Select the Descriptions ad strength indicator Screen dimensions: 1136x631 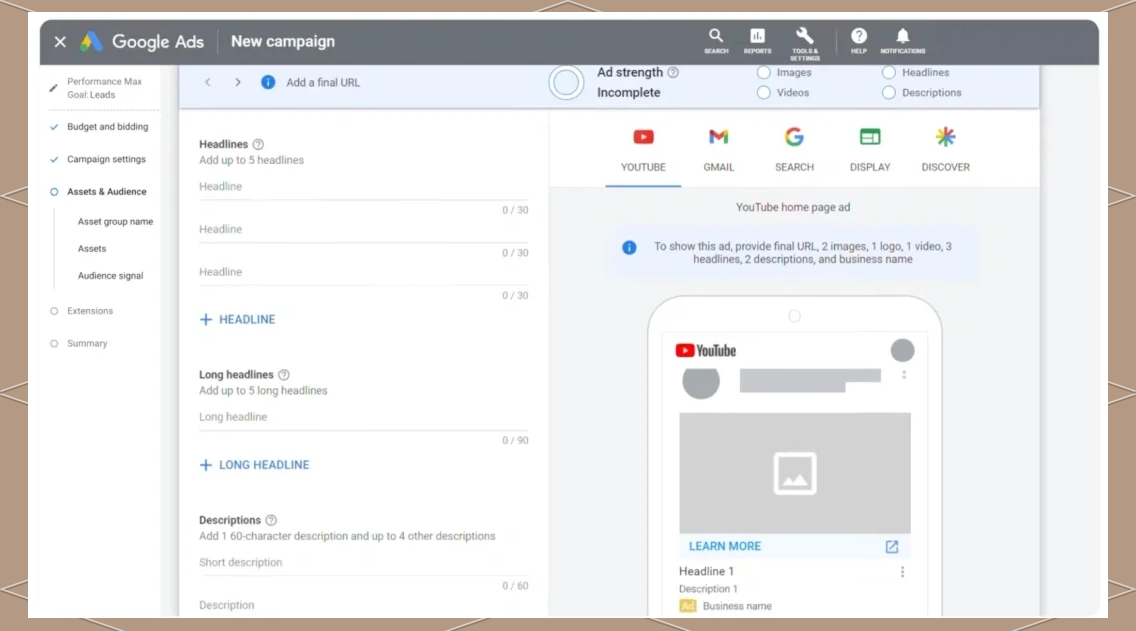click(889, 93)
